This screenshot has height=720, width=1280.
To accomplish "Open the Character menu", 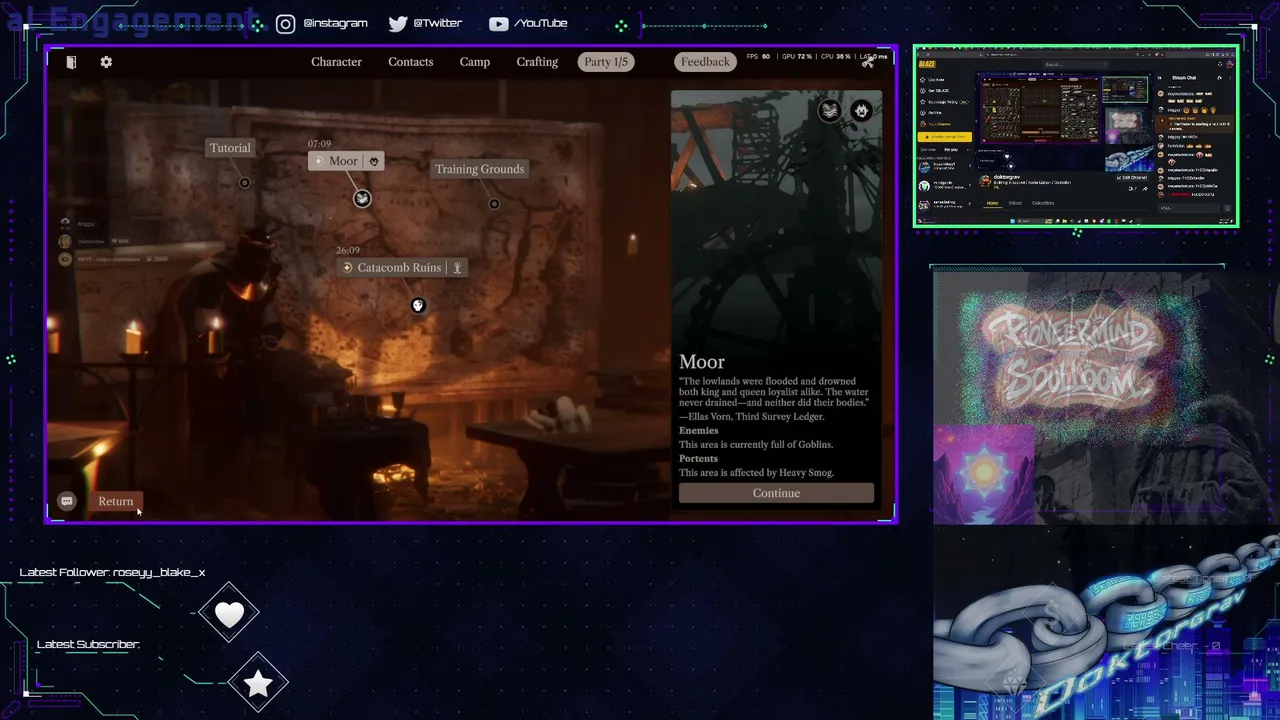I will (336, 62).
